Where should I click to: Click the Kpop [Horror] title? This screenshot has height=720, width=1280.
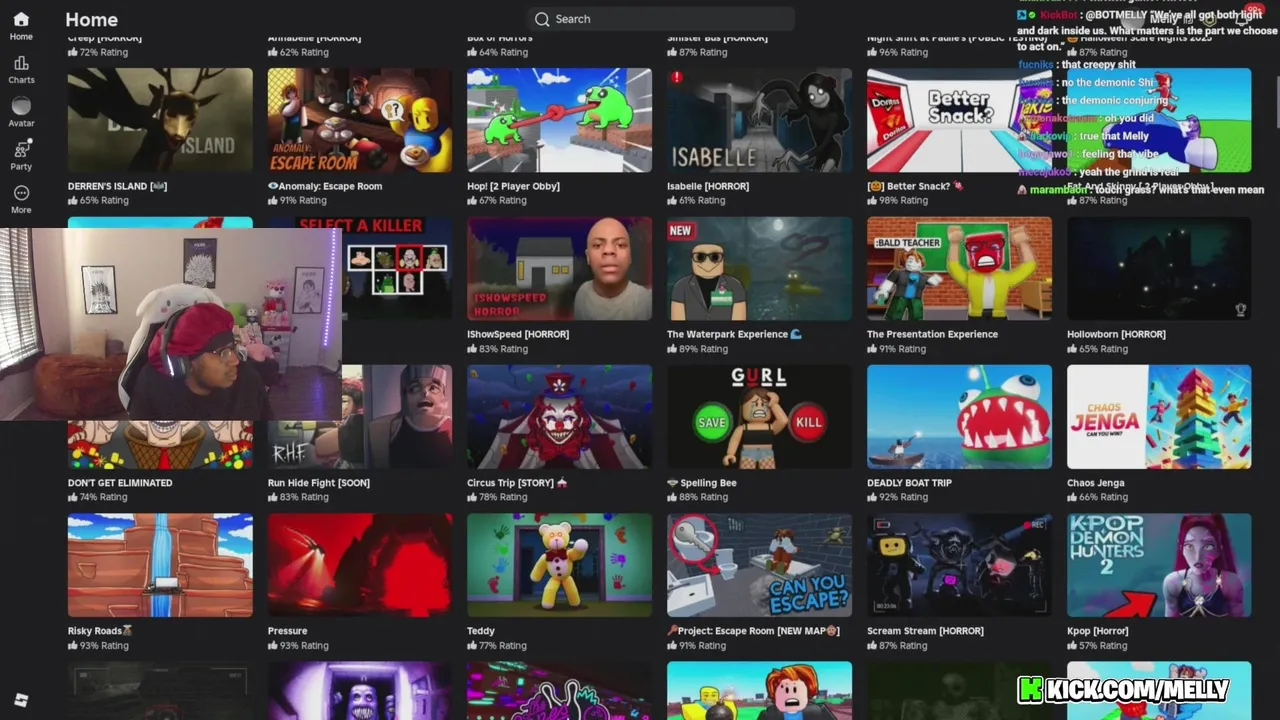tap(1098, 631)
